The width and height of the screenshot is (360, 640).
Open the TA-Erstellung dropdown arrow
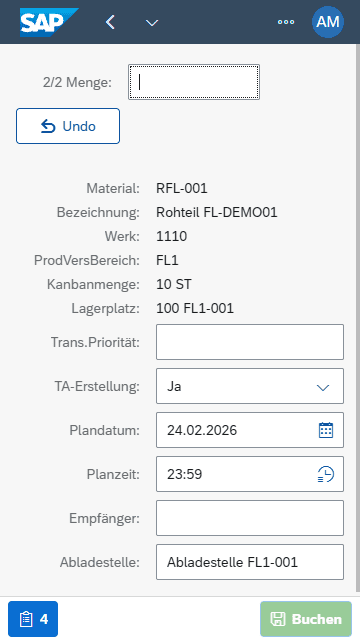(x=323, y=387)
